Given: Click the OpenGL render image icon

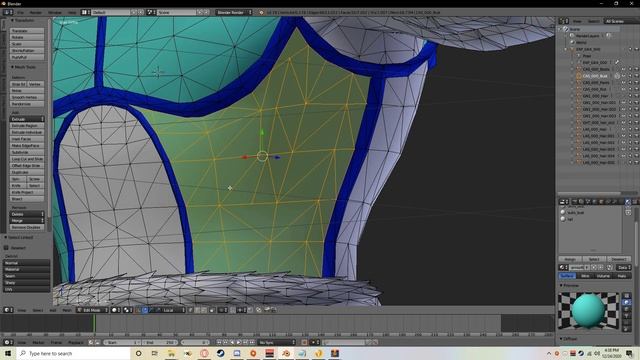Looking at the screenshot, I should click(x=267, y=310).
